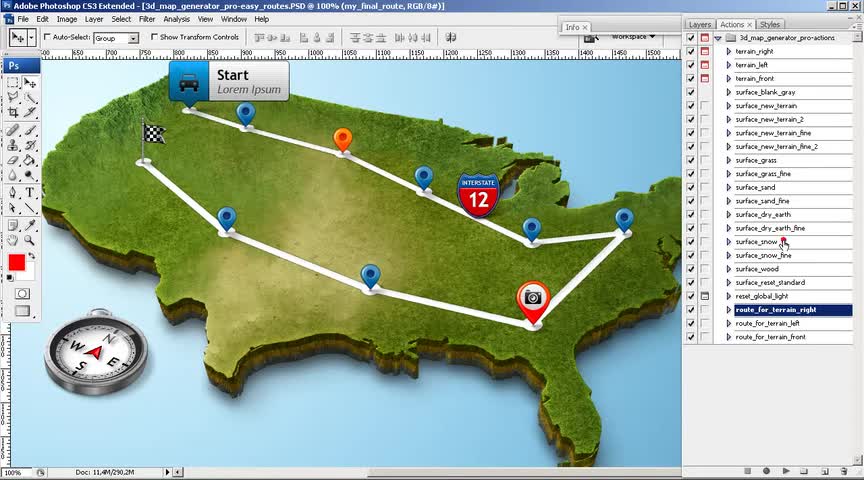864x480 pixels.
Task: Switch to the Styles tab
Action: tap(770, 25)
